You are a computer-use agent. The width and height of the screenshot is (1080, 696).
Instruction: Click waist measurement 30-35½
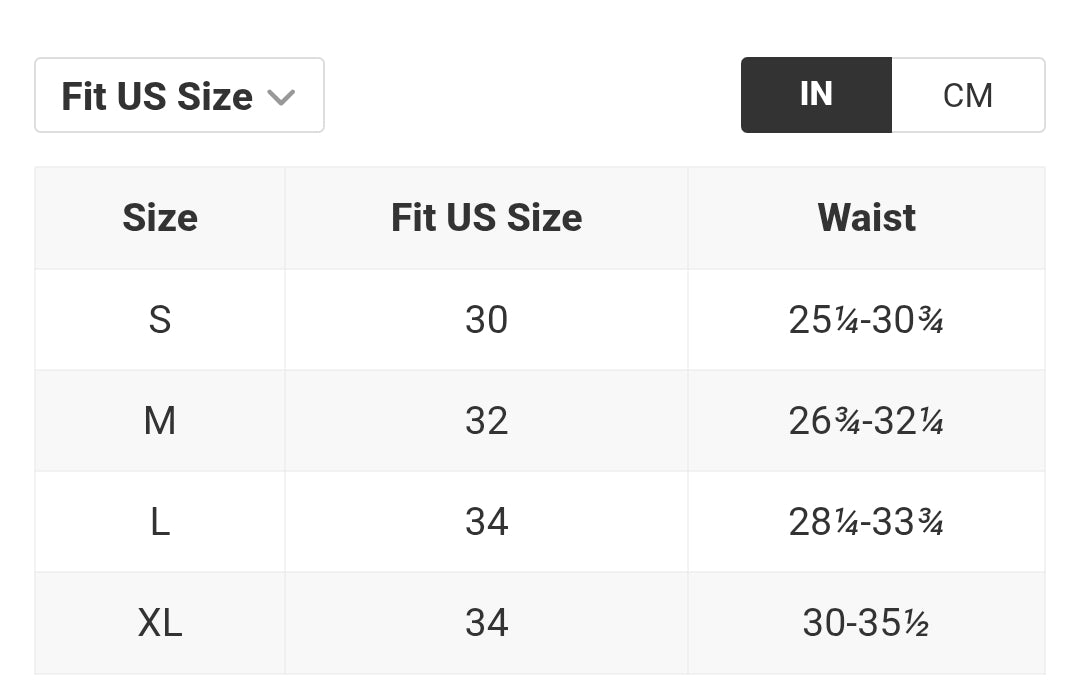[x=866, y=623]
